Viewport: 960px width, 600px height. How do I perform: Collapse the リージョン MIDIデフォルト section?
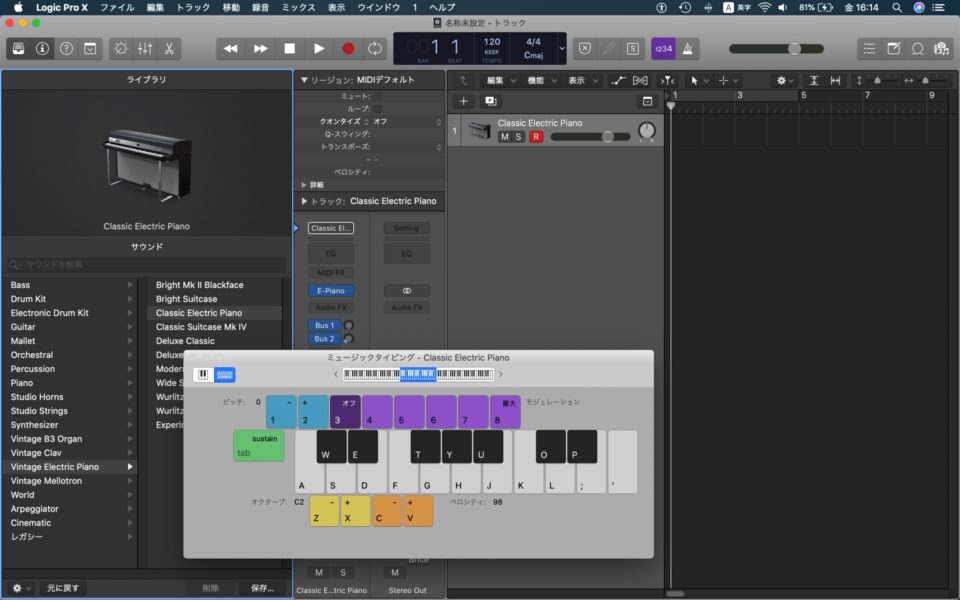pos(304,80)
